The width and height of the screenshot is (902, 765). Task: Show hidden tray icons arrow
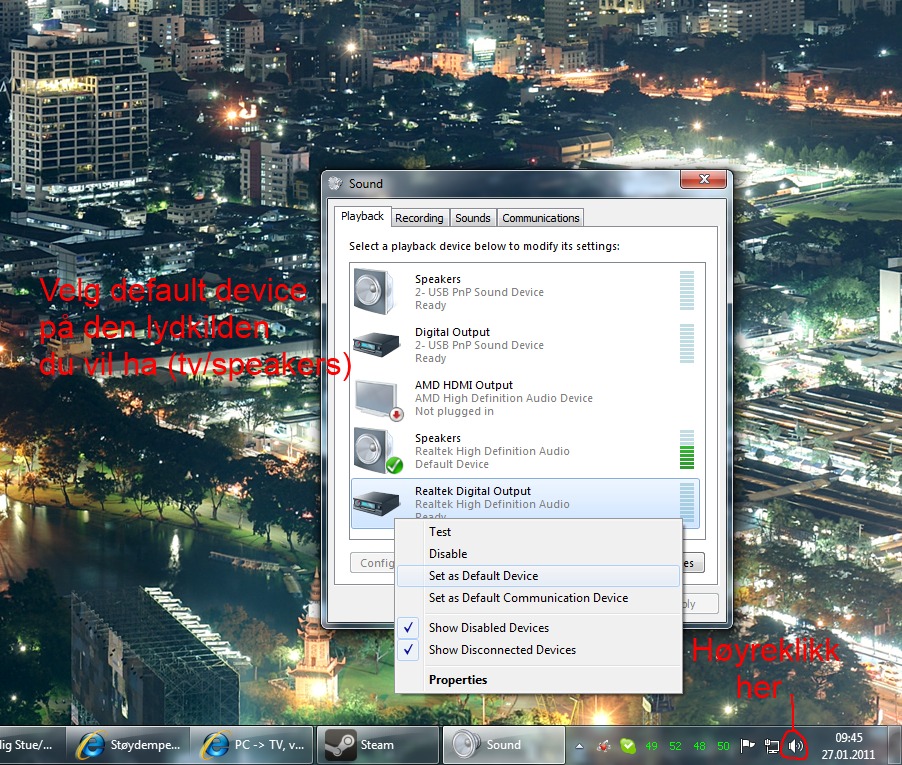click(579, 746)
